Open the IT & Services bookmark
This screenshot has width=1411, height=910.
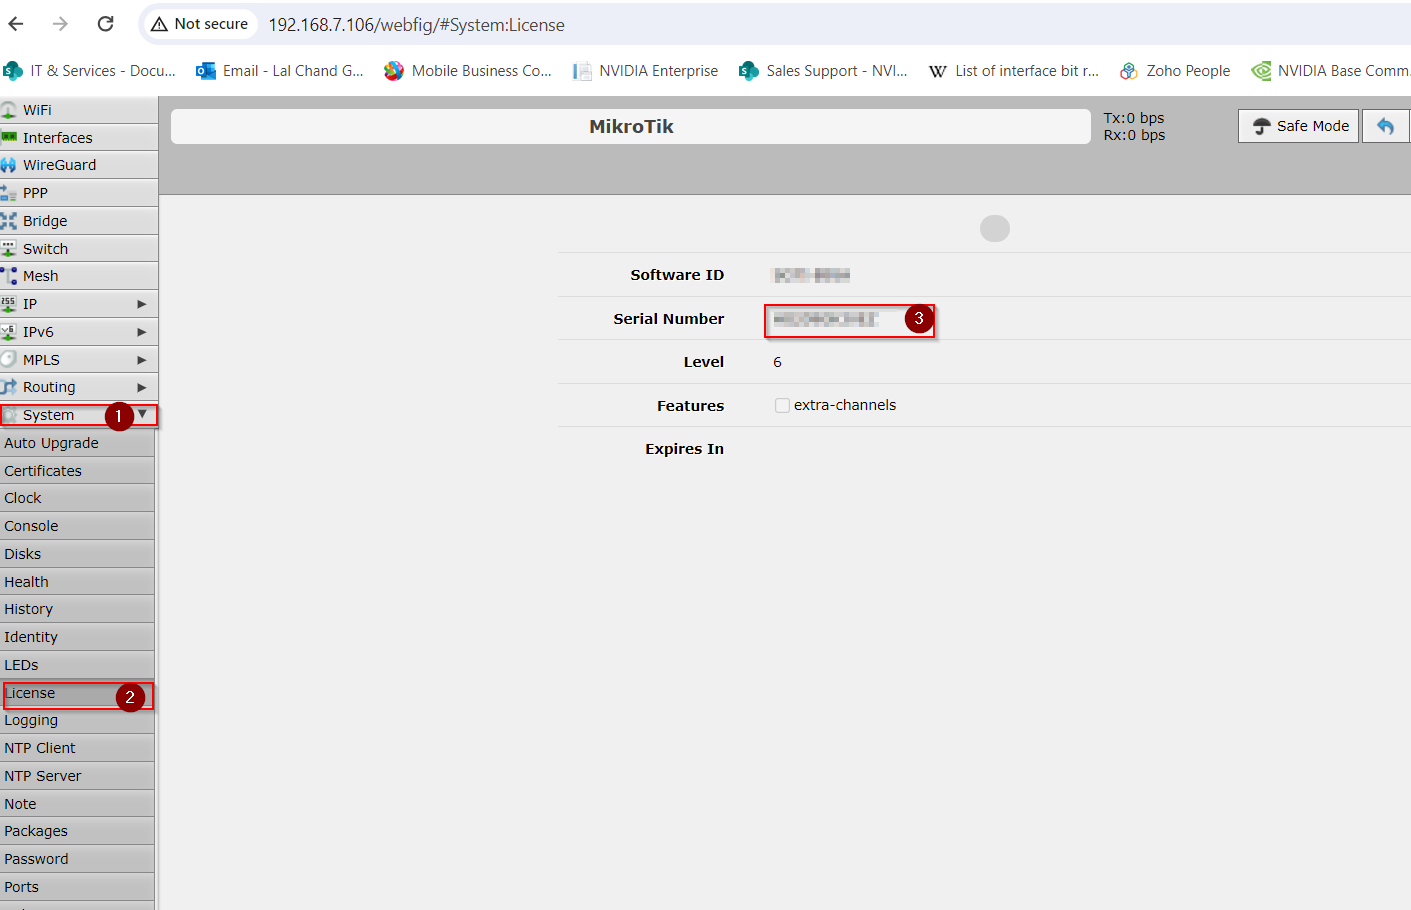pyautogui.click(x=90, y=71)
